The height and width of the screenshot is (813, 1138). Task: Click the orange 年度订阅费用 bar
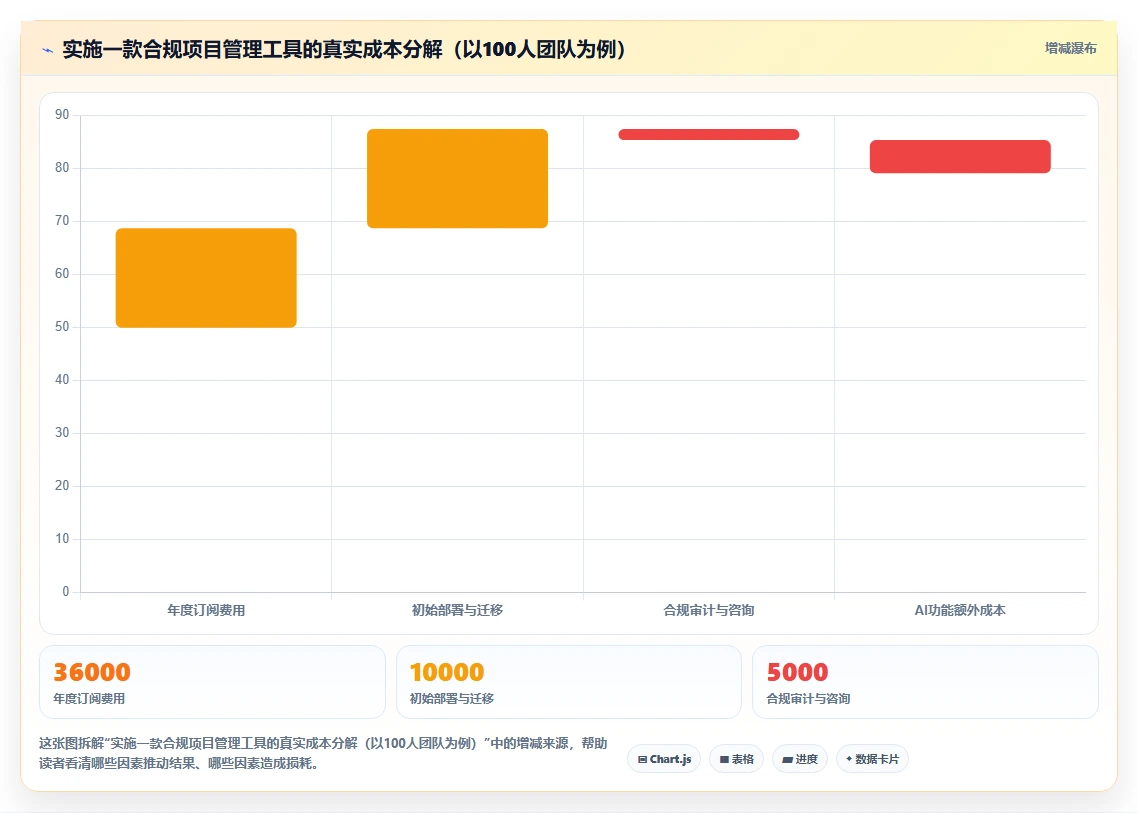206,278
